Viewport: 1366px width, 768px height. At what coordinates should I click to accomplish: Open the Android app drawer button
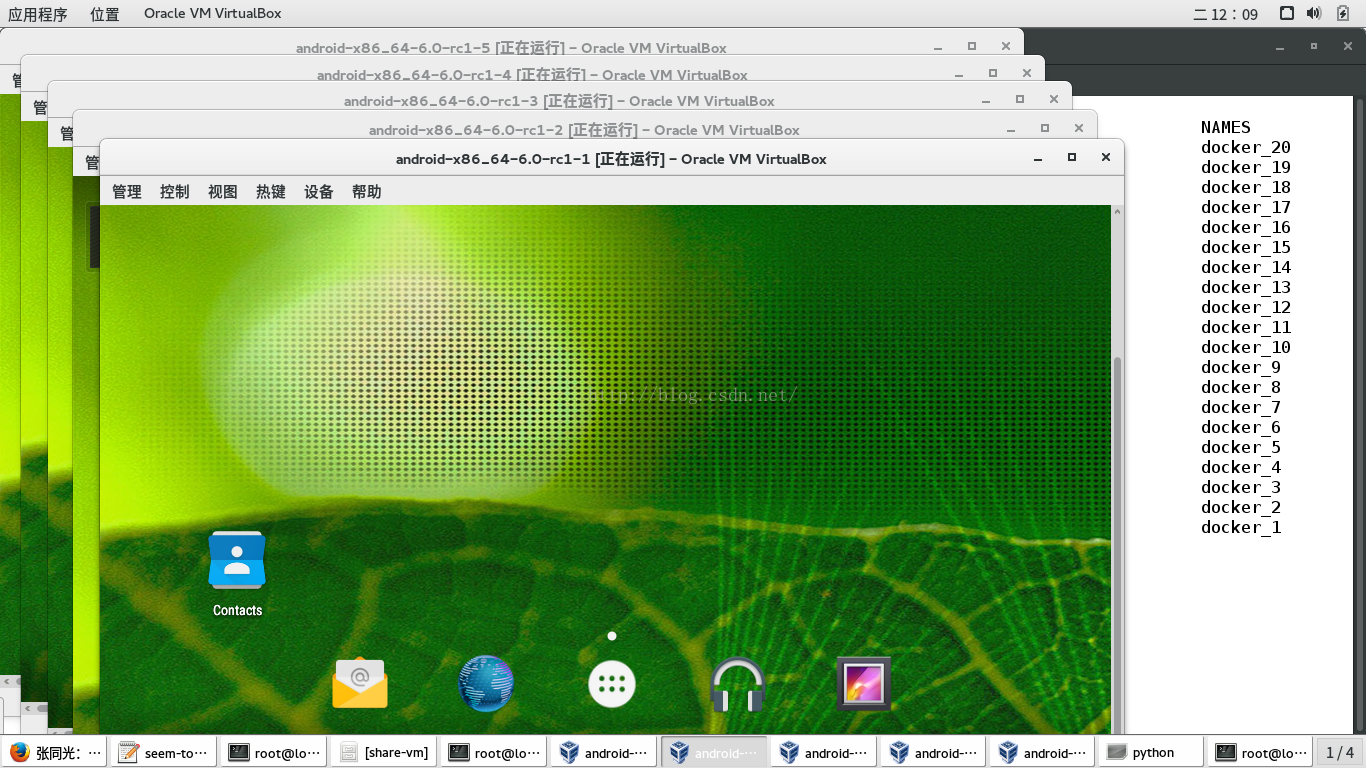click(612, 684)
